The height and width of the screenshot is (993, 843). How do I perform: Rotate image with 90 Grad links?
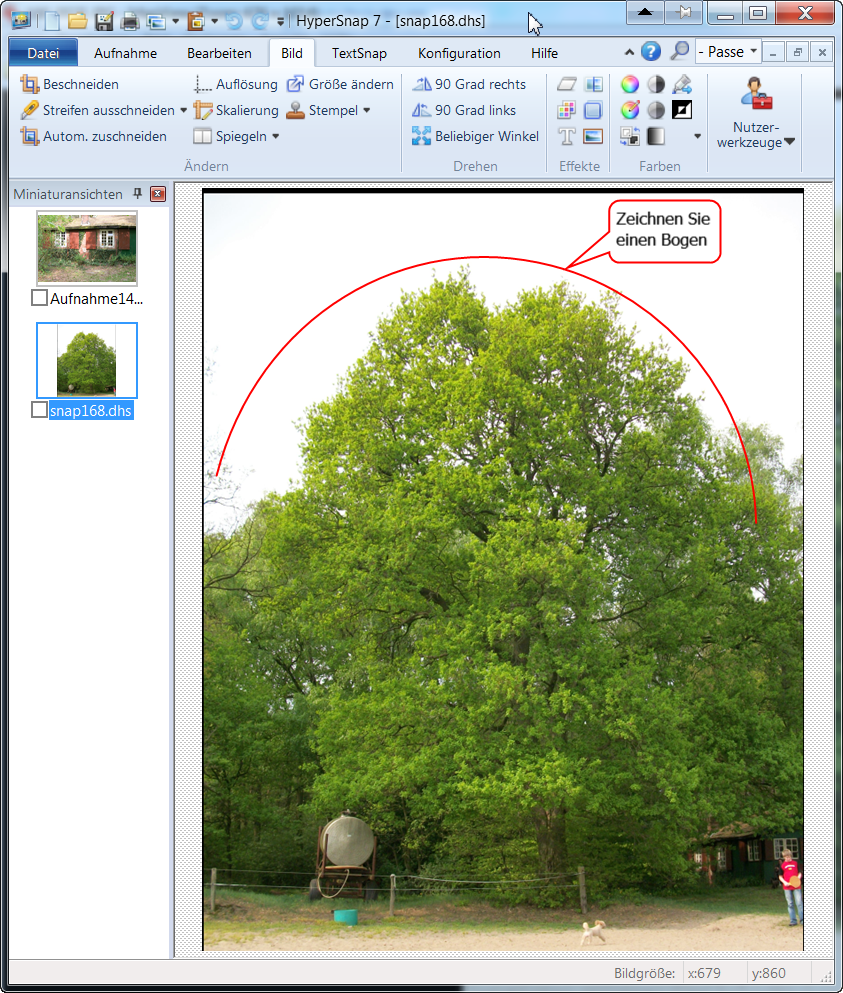click(x=464, y=110)
